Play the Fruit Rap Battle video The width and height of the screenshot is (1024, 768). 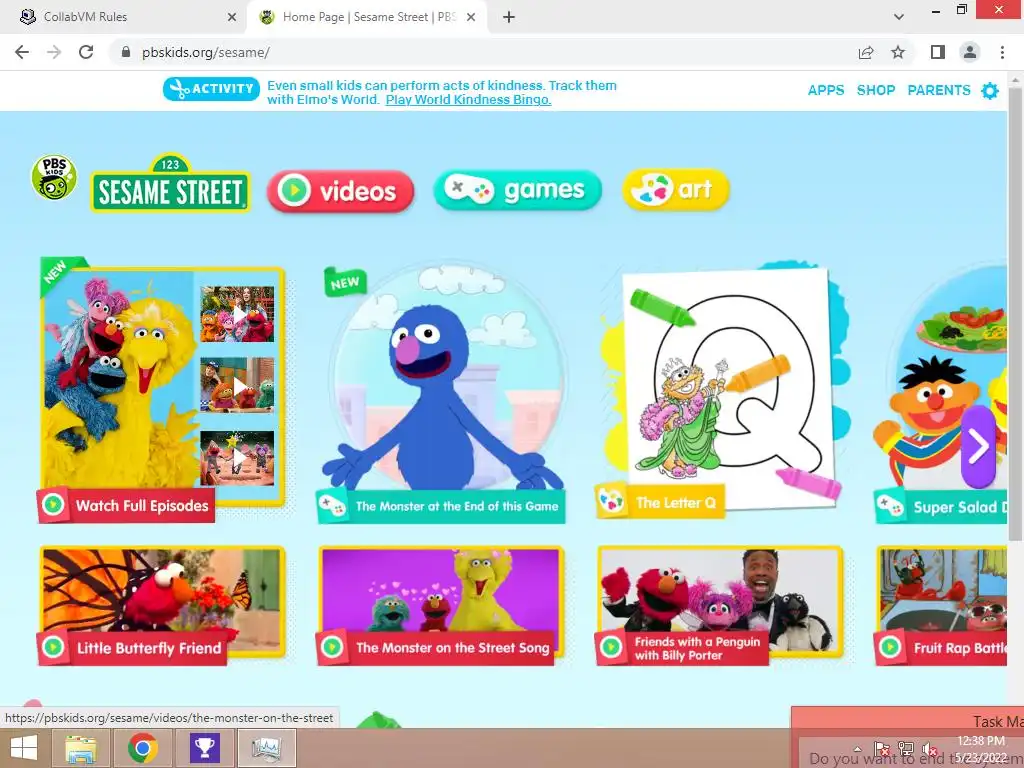[x=940, y=604]
